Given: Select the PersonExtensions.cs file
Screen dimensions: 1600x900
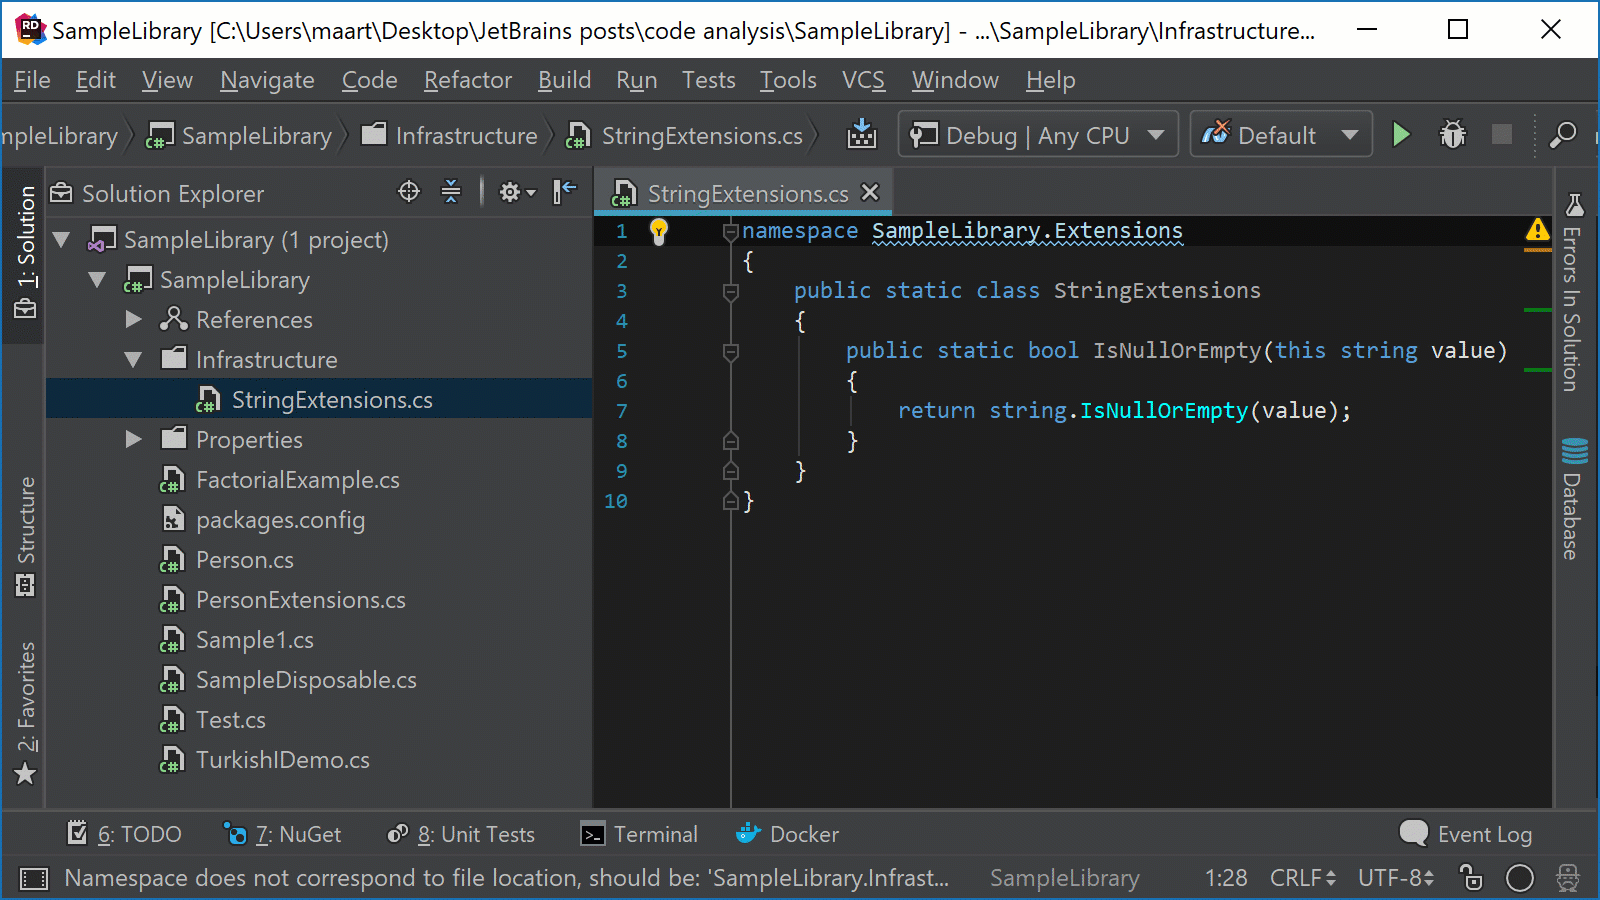Looking at the screenshot, I should (x=300, y=600).
